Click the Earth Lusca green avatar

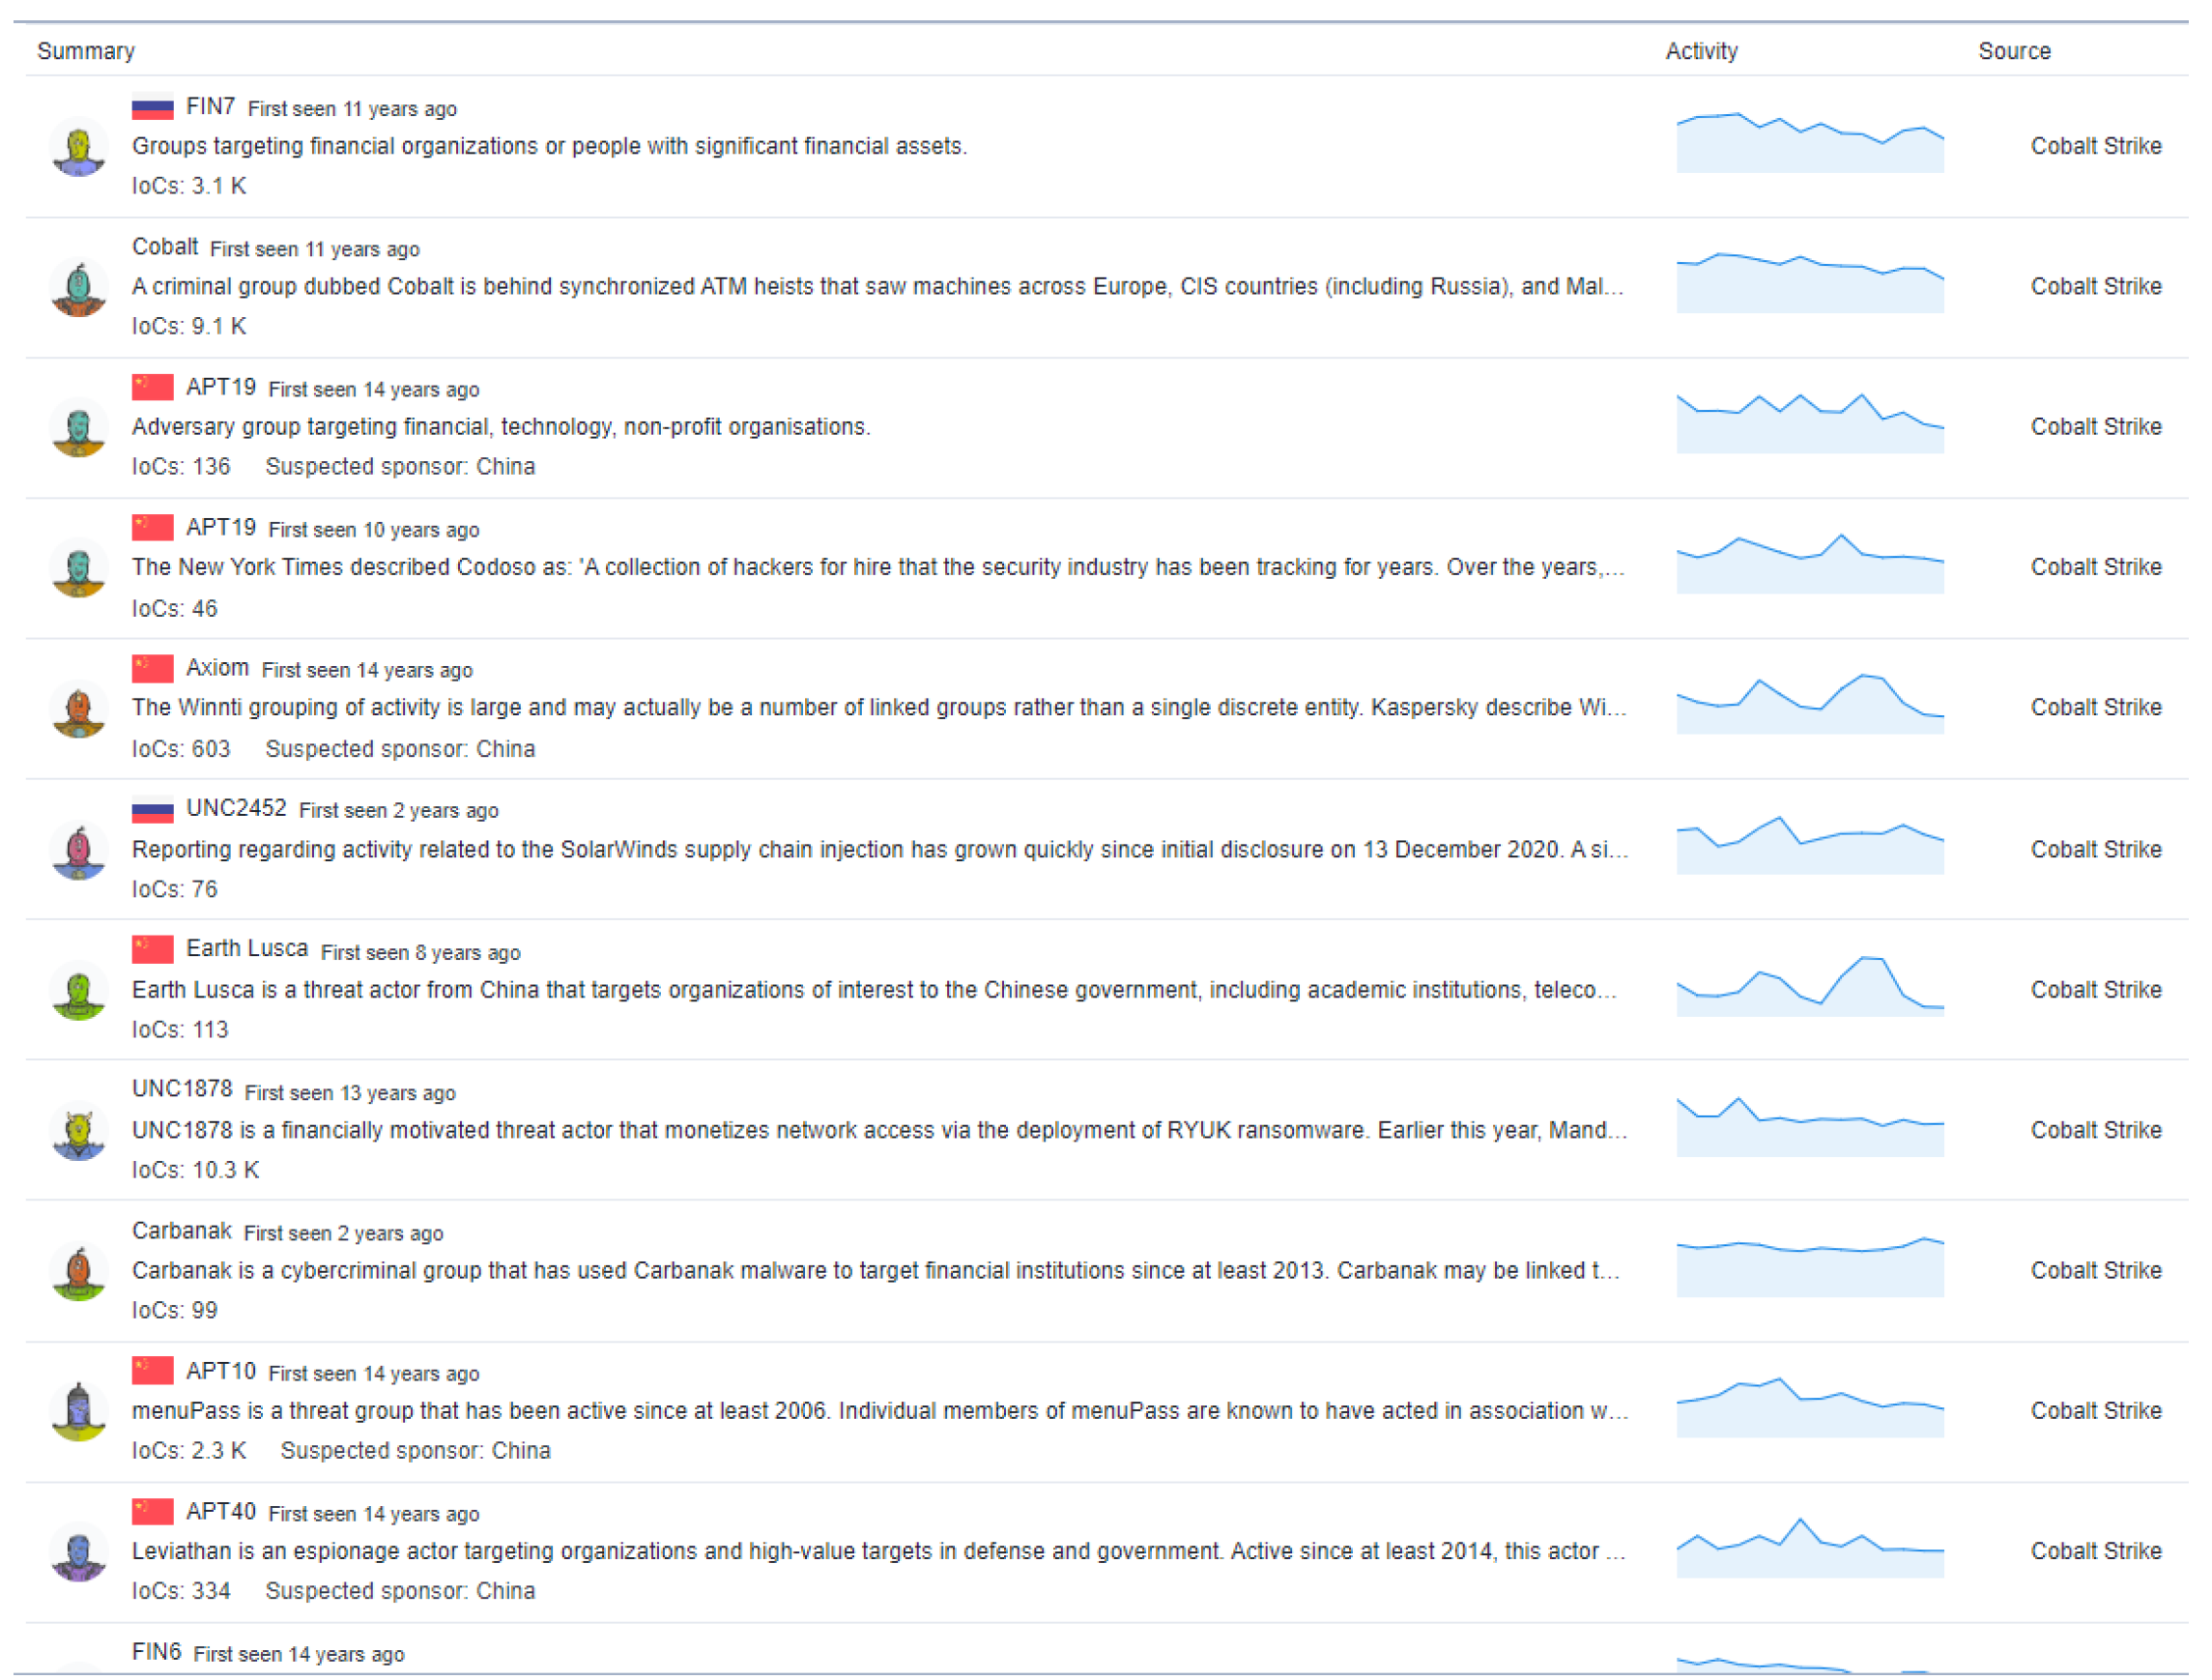(79, 991)
